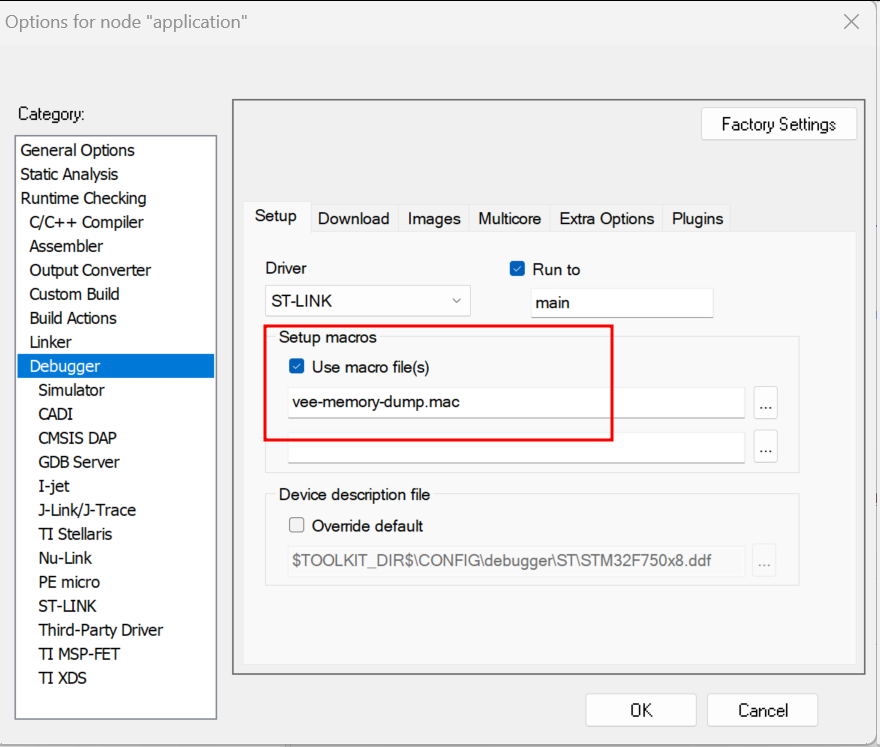This screenshot has height=747, width=880.
Task: View the Extra Options tab
Action: [x=606, y=218]
